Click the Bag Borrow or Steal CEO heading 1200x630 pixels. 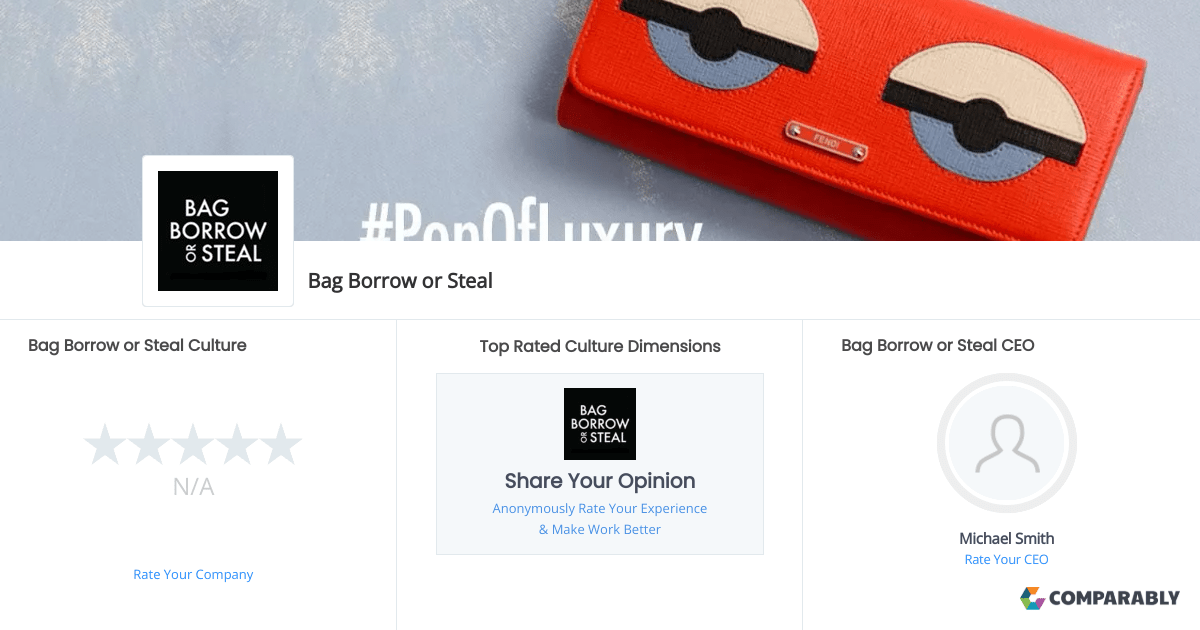coord(938,345)
